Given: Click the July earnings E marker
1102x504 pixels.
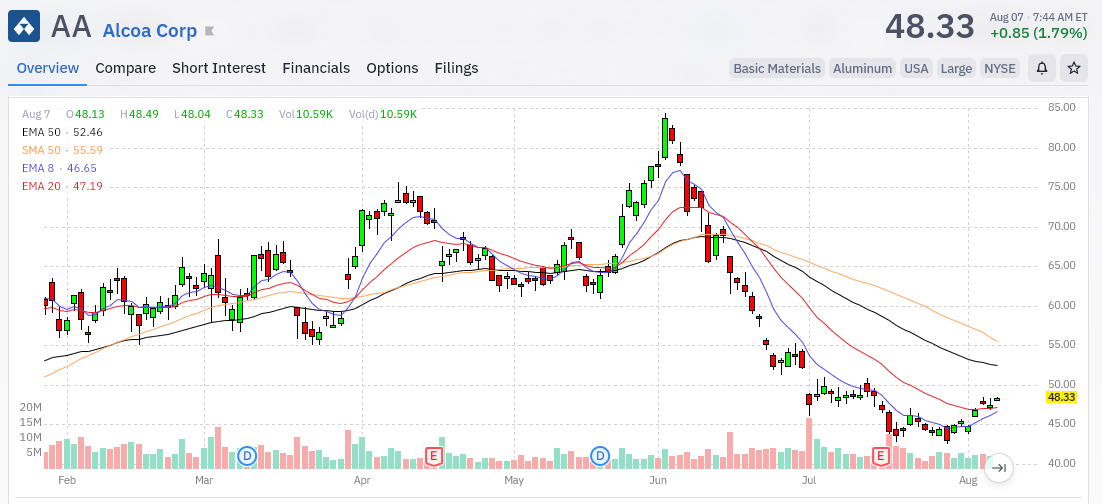Looking at the screenshot, I should tap(881, 457).
